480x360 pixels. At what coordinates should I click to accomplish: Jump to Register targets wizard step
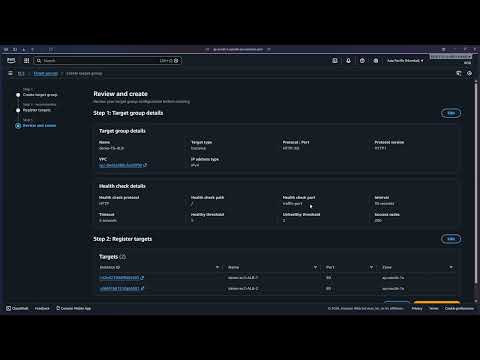click(x=37, y=110)
